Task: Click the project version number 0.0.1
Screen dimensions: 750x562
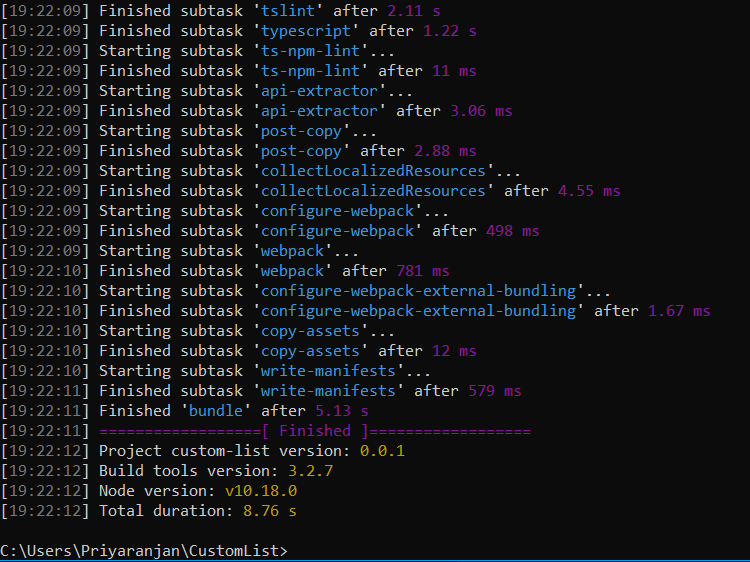Action: [x=382, y=451]
